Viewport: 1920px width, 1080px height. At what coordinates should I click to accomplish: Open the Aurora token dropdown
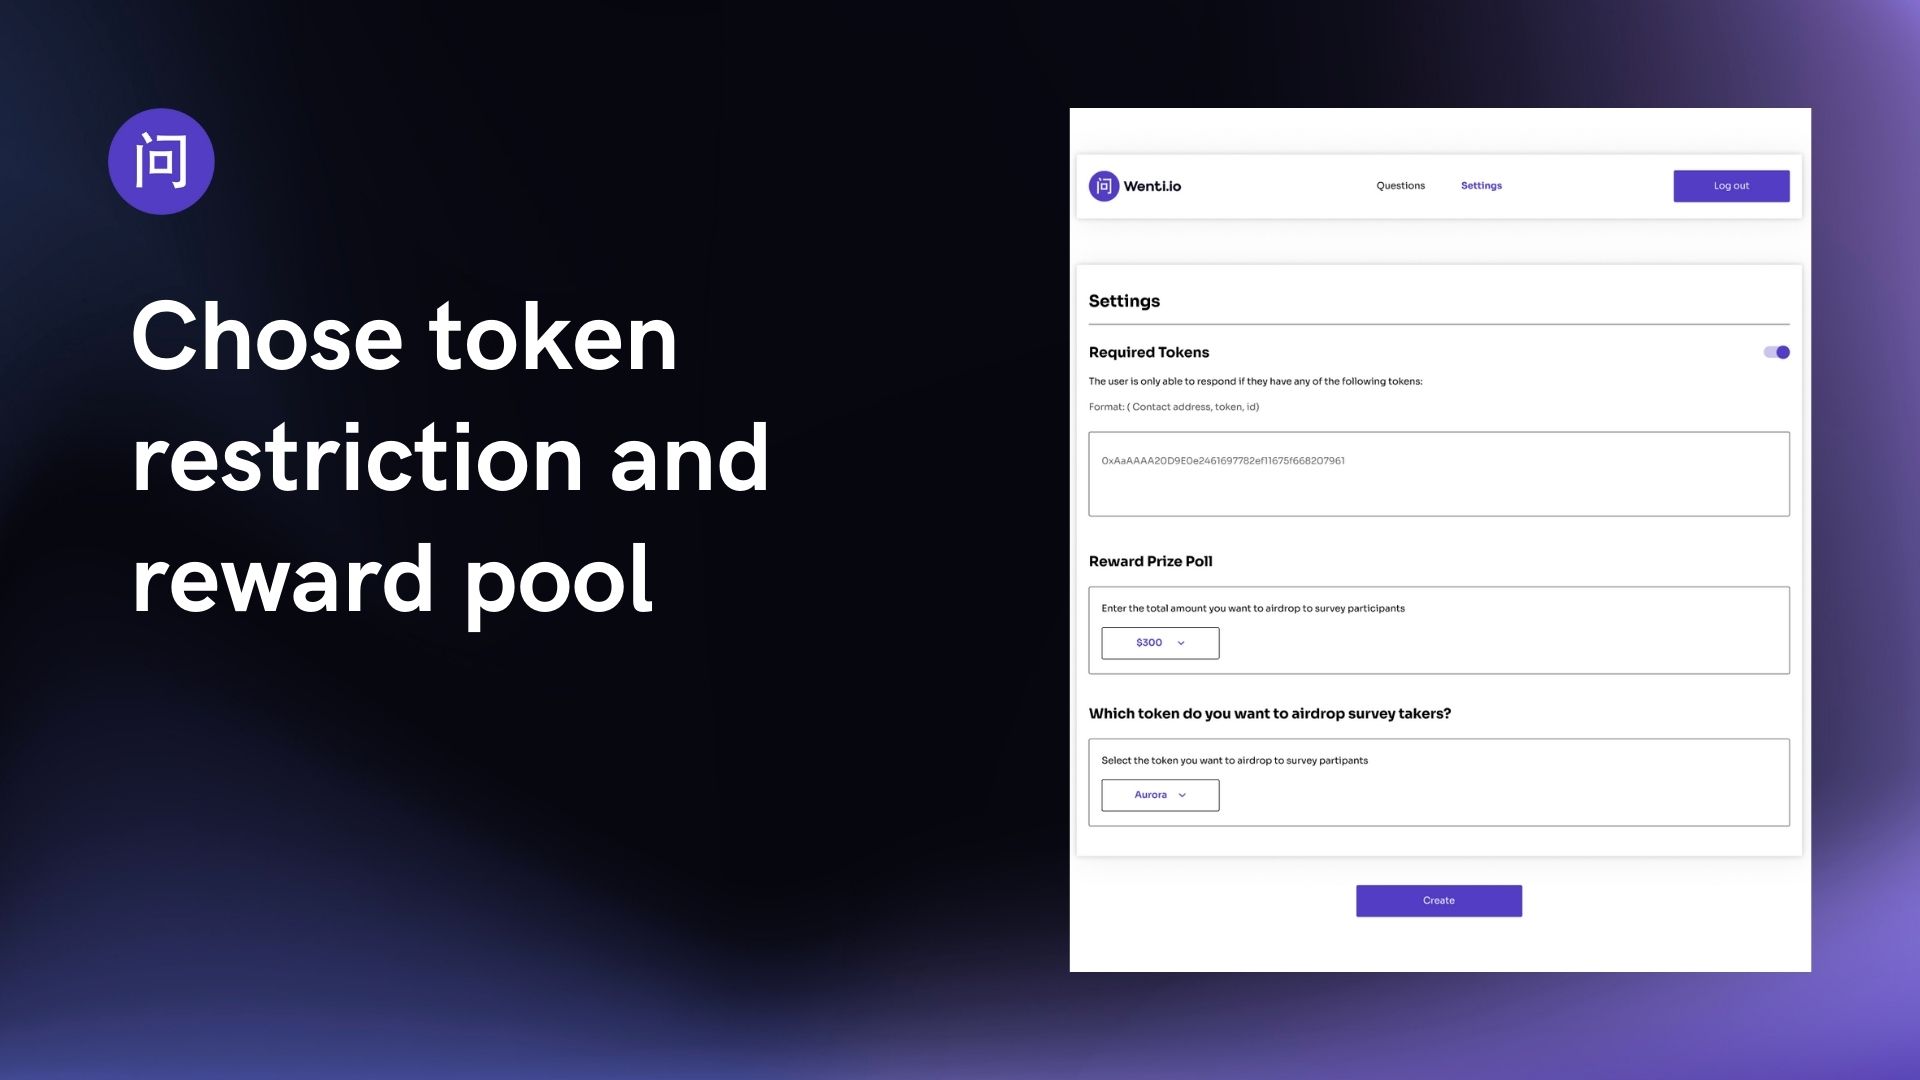(1160, 795)
